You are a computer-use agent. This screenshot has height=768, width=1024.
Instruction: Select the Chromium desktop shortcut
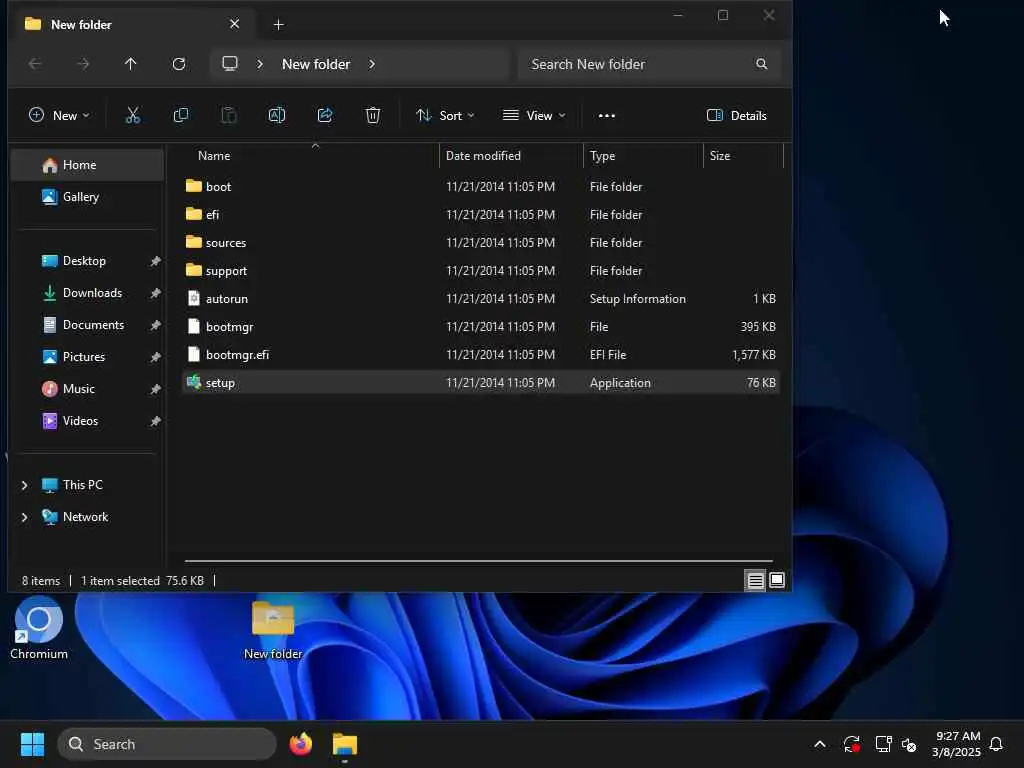tap(39, 628)
